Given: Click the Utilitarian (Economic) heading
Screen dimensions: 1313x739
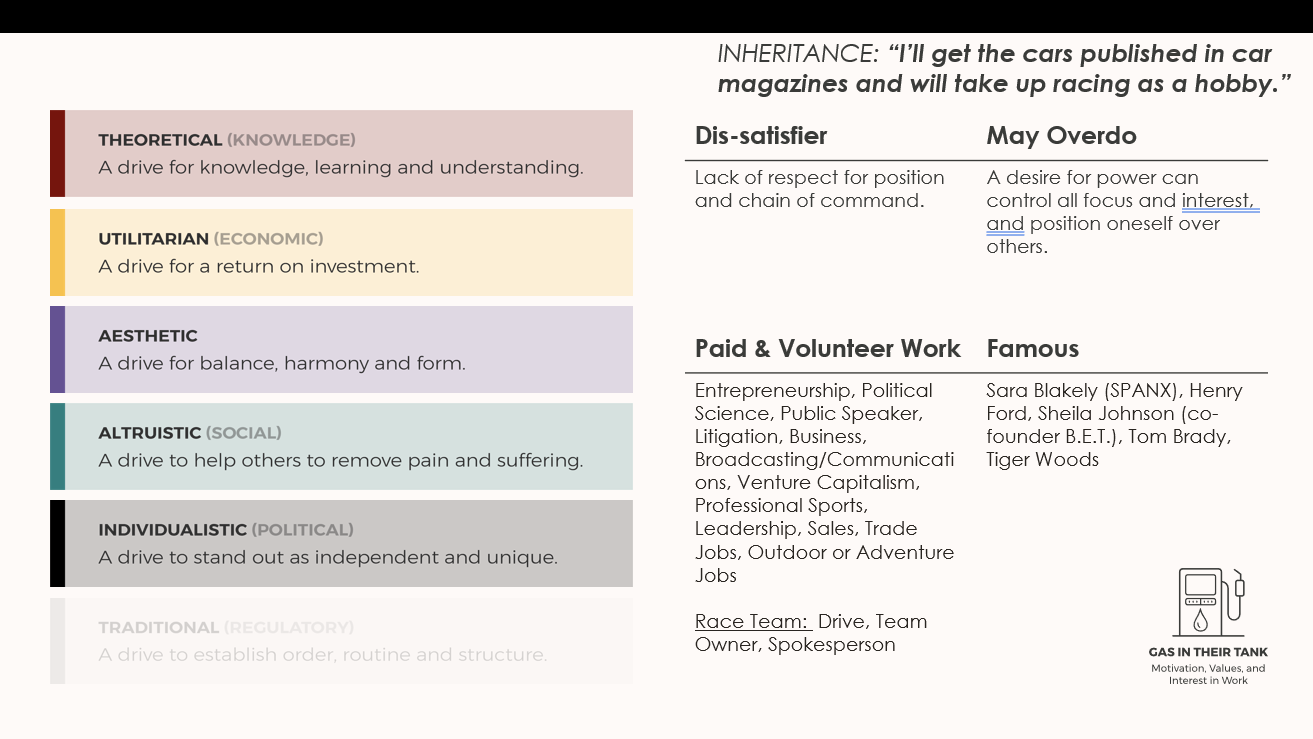Looking at the screenshot, I should tap(210, 239).
